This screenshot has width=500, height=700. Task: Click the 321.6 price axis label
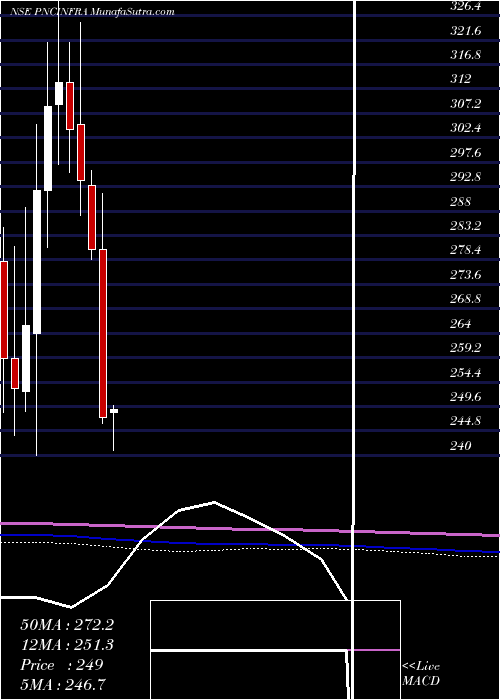pos(466,31)
